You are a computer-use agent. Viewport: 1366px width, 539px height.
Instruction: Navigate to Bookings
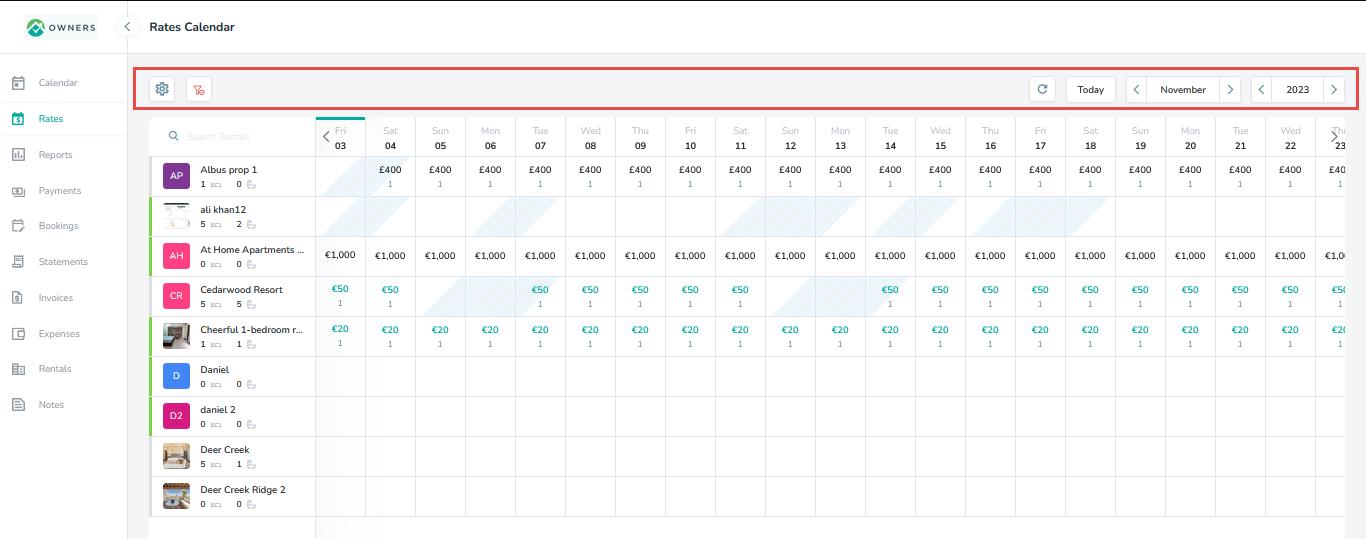pyautogui.click(x=58, y=226)
